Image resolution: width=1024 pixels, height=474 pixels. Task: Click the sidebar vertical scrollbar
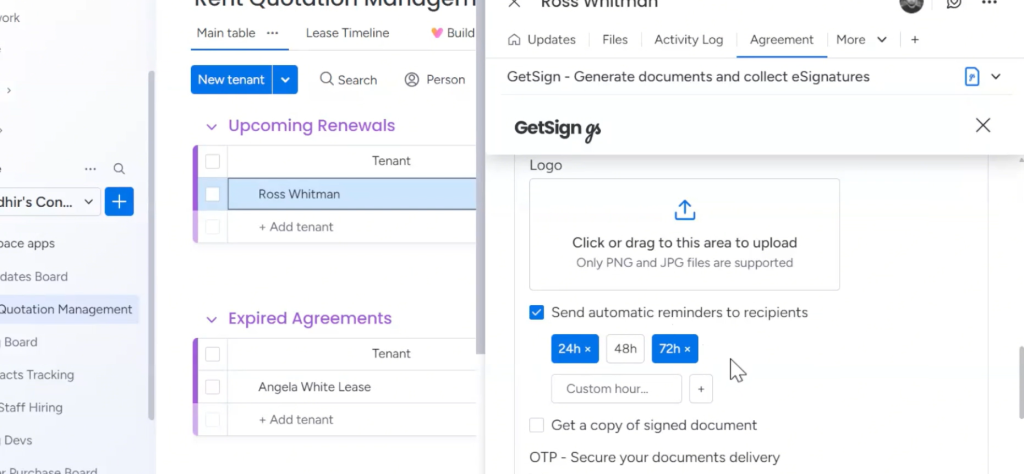coord(152,245)
